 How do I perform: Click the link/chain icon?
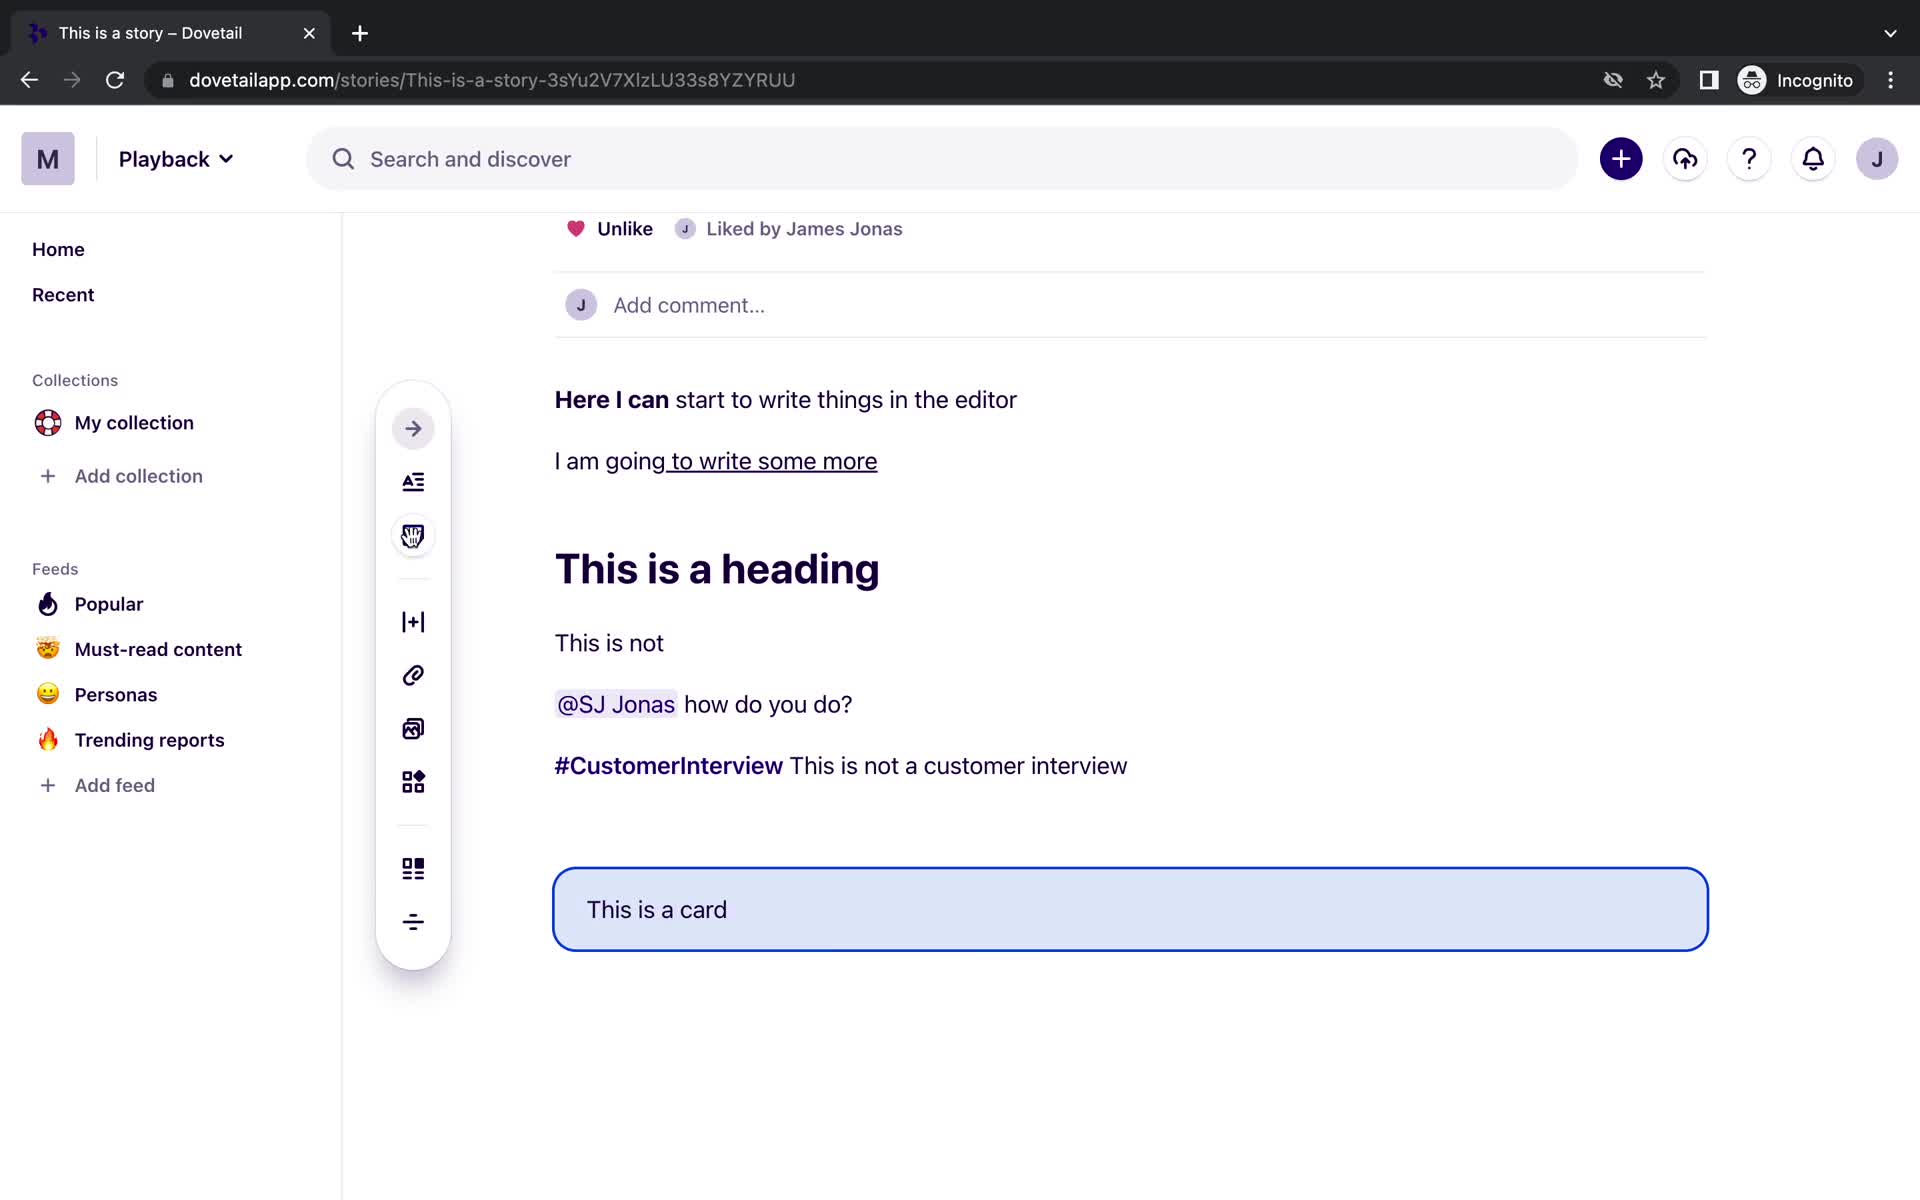tap(412, 675)
